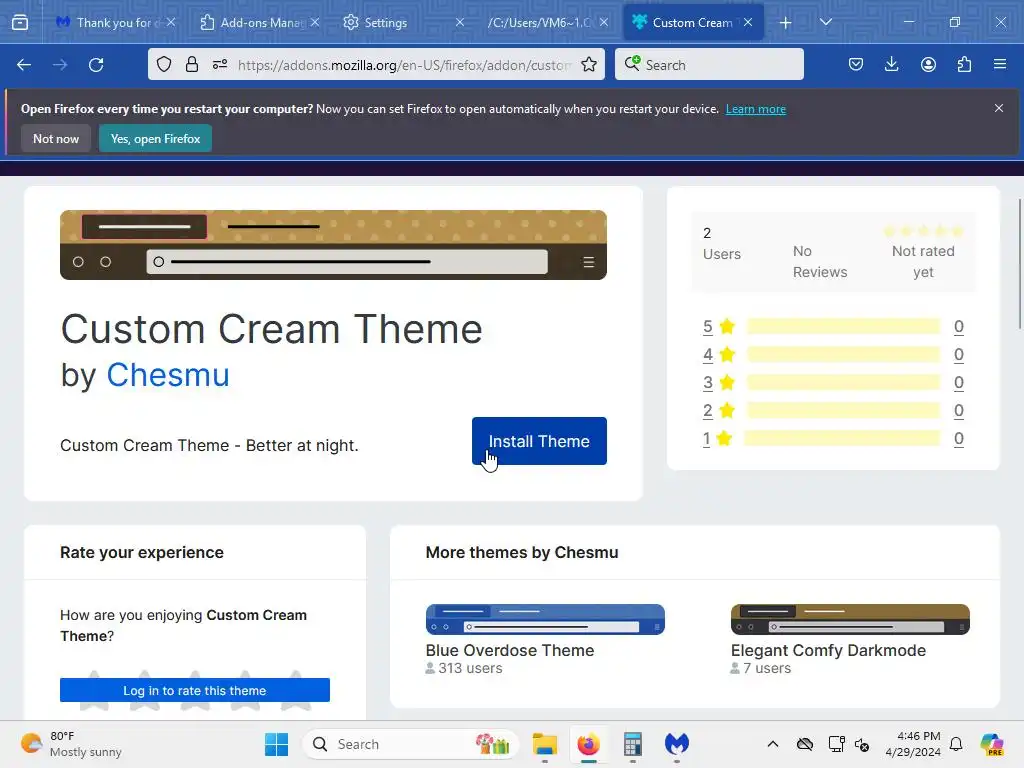The height and width of the screenshot is (768, 1024).
Task: Switch to the /C:/Users/VM6 file tab
Action: pos(549,22)
